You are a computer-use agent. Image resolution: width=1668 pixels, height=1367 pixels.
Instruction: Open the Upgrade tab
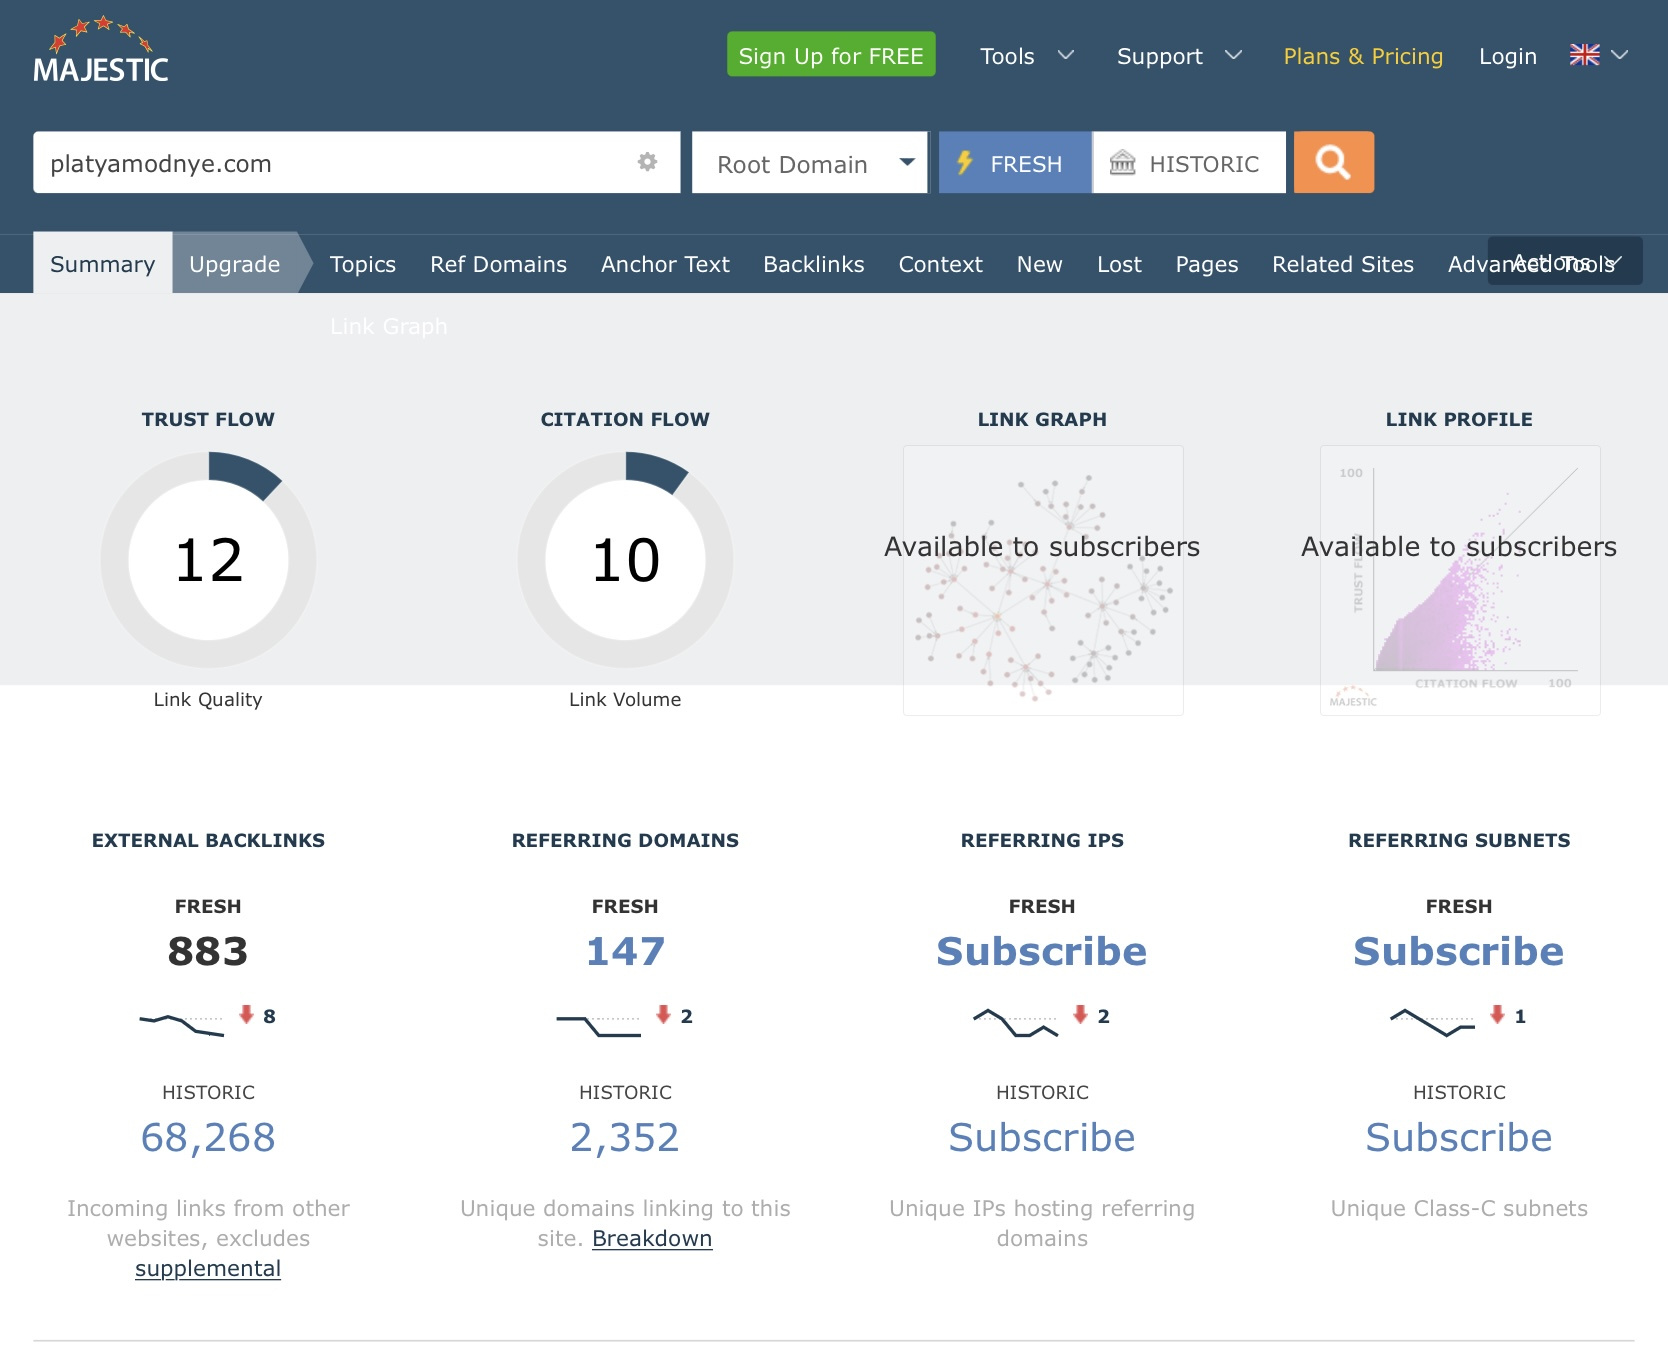(x=235, y=264)
